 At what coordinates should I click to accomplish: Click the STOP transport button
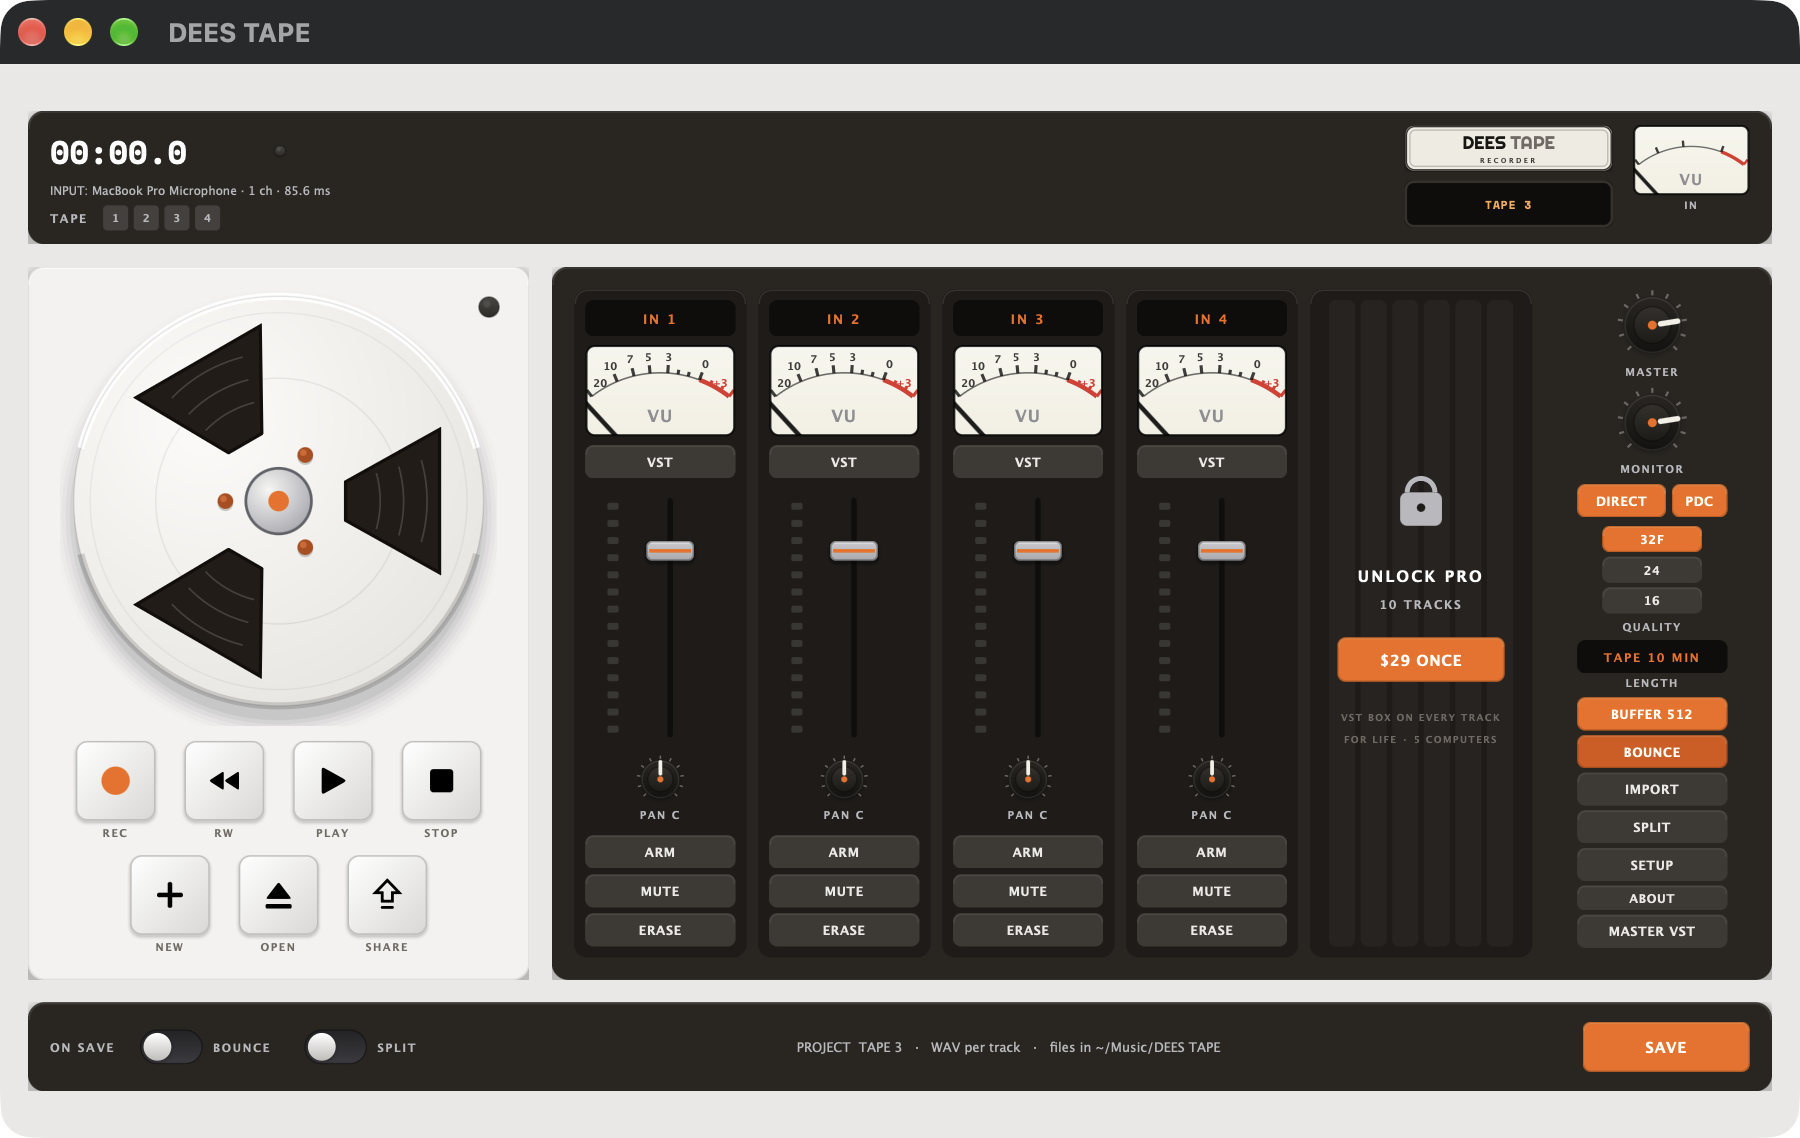(441, 781)
